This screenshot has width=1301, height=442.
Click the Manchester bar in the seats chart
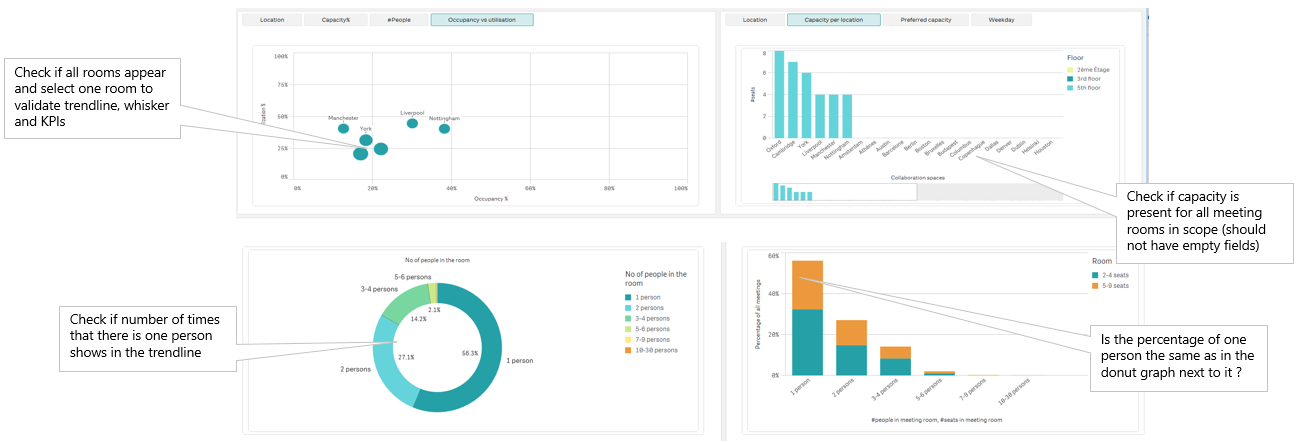click(x=833, y=116)
